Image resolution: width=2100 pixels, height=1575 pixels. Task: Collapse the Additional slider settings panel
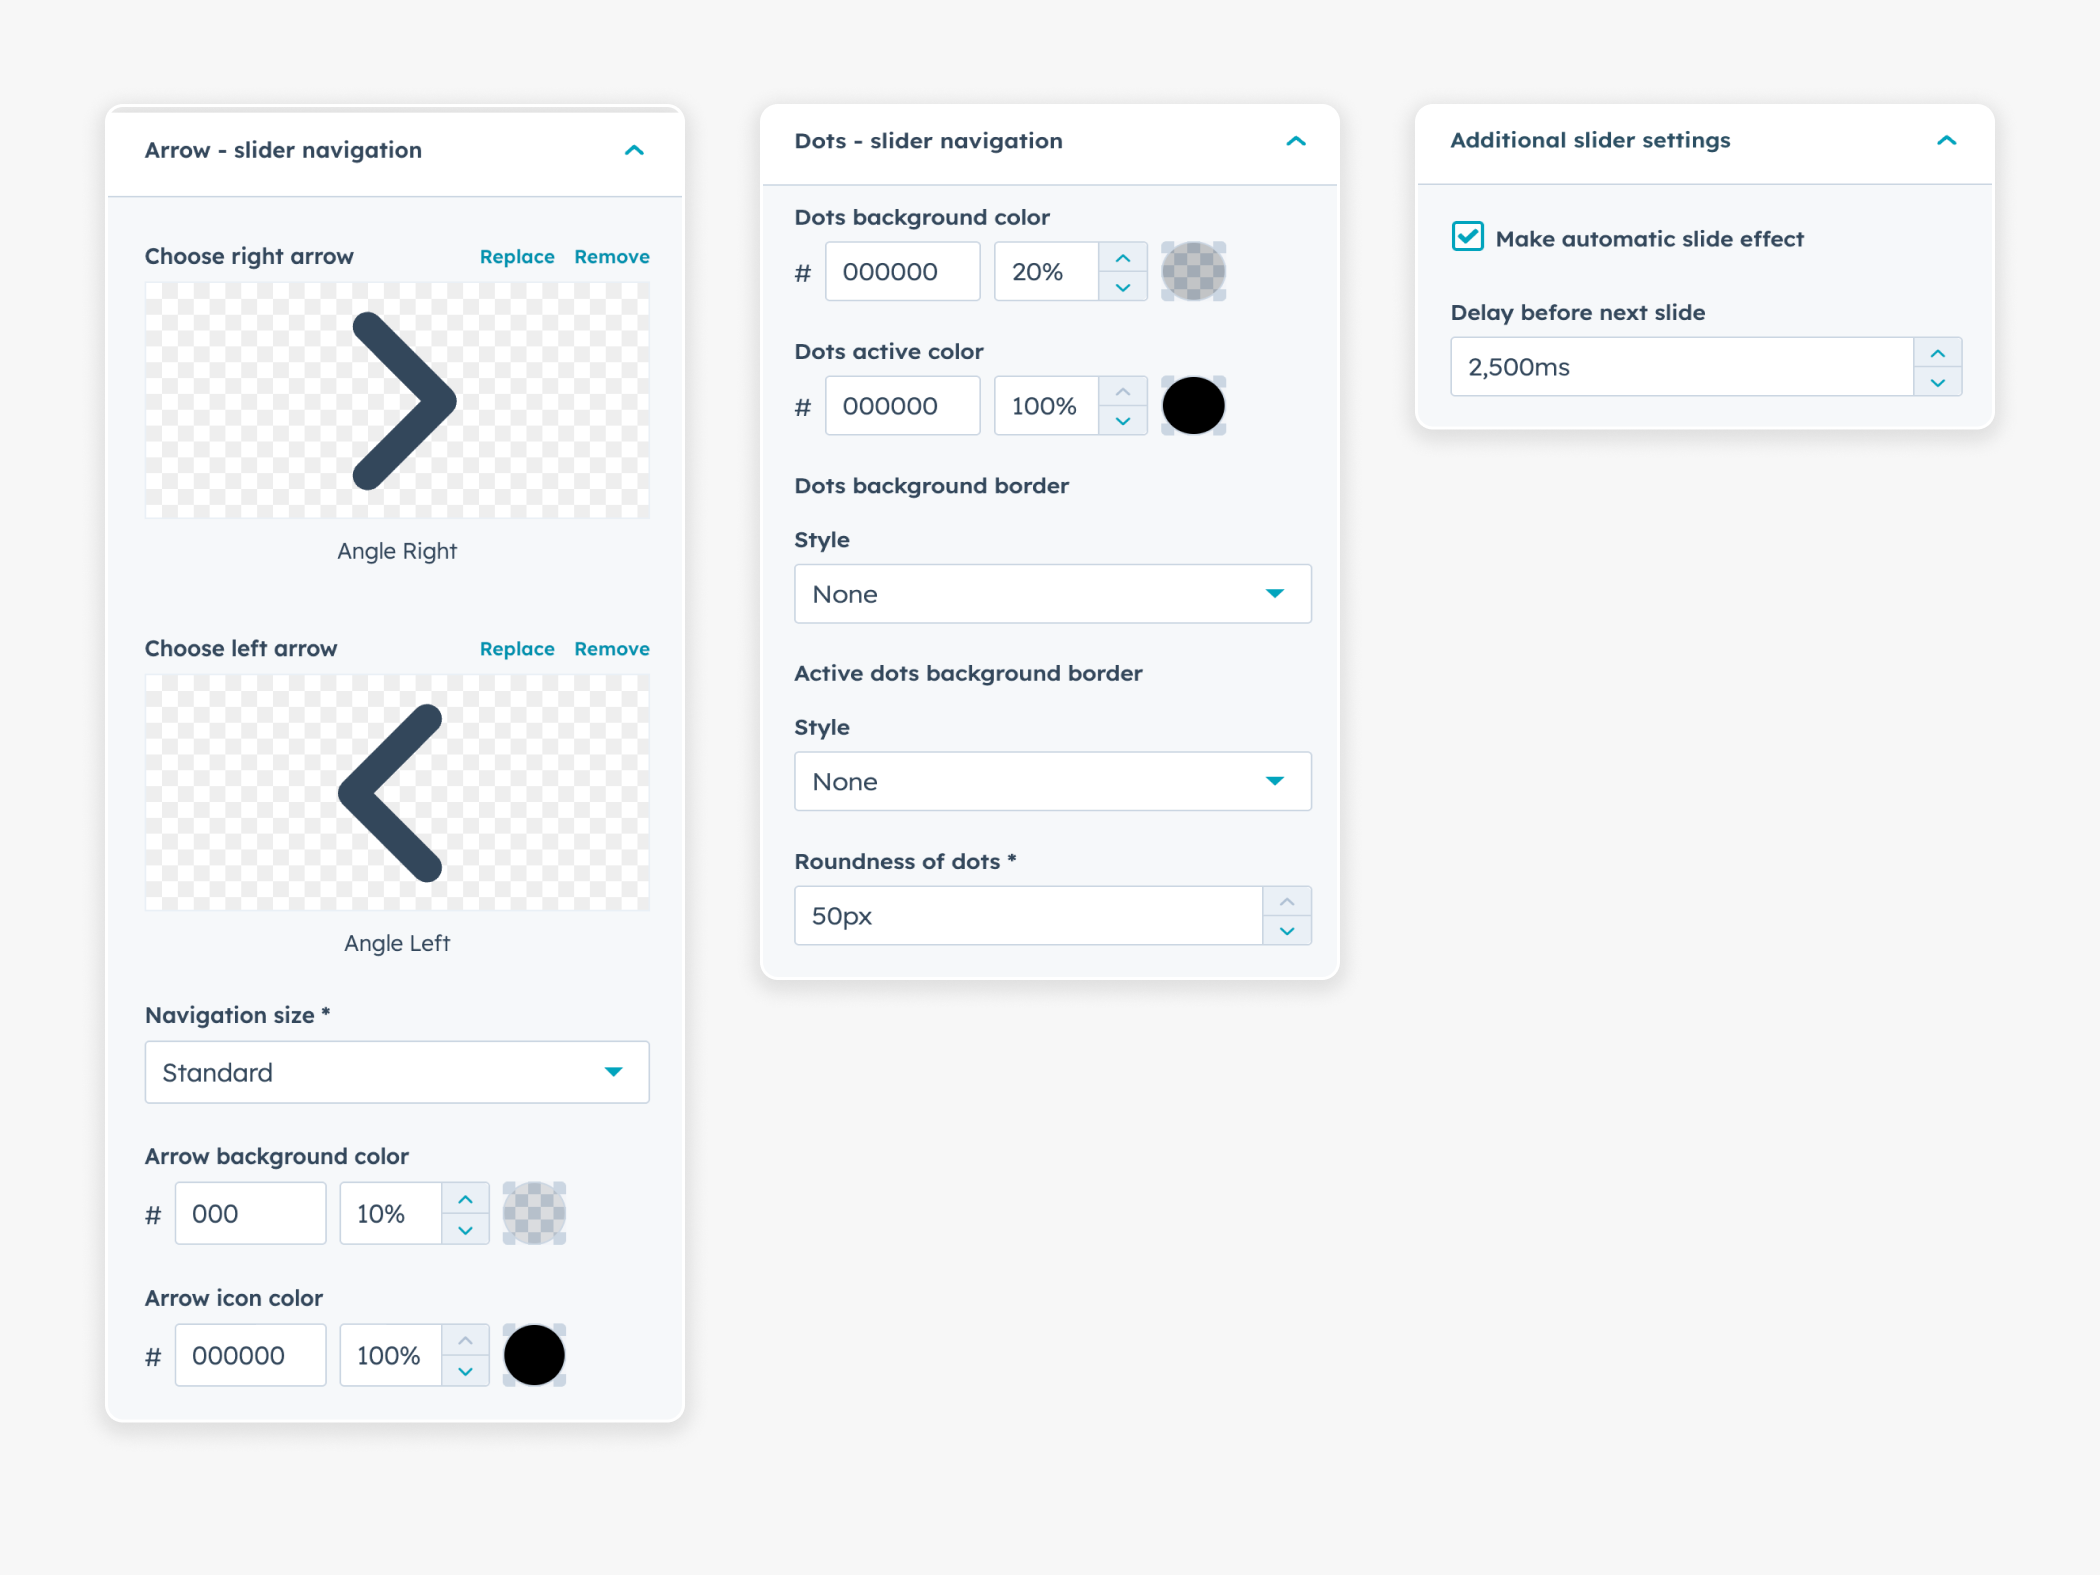point(1947,141)
